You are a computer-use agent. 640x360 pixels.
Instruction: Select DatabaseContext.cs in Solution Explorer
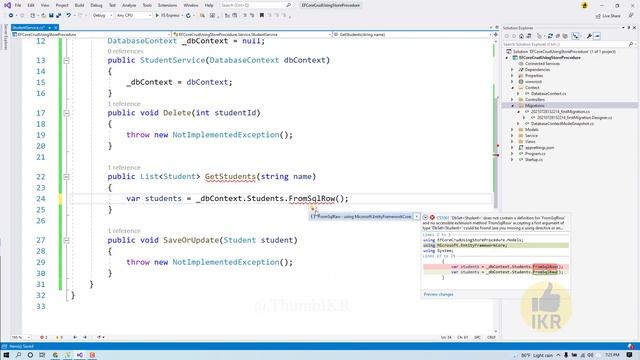tap(548, 93)
